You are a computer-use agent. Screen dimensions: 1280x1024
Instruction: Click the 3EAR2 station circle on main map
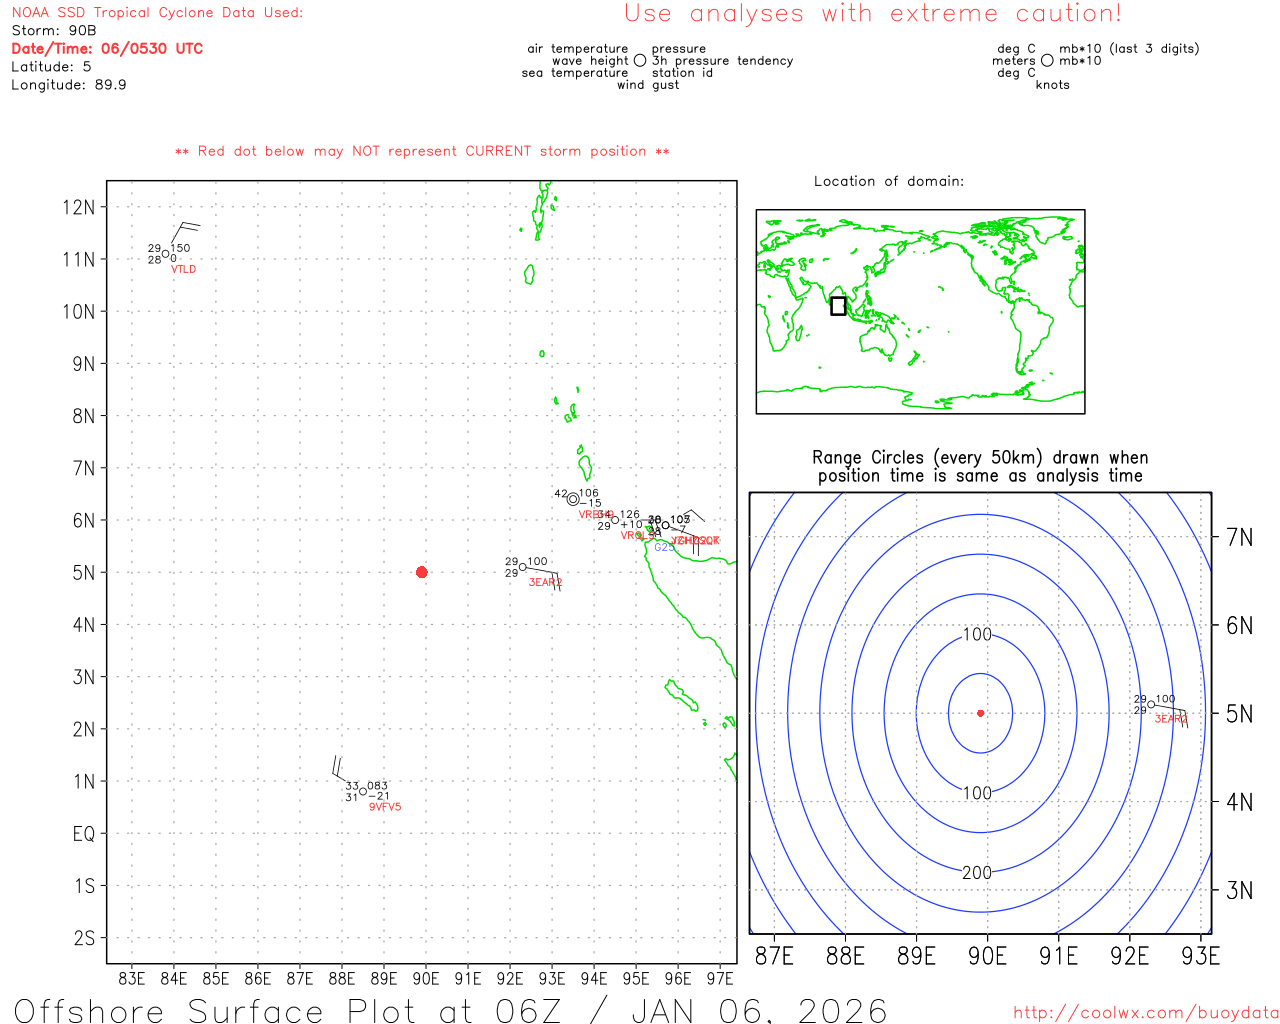pos(522,567)
